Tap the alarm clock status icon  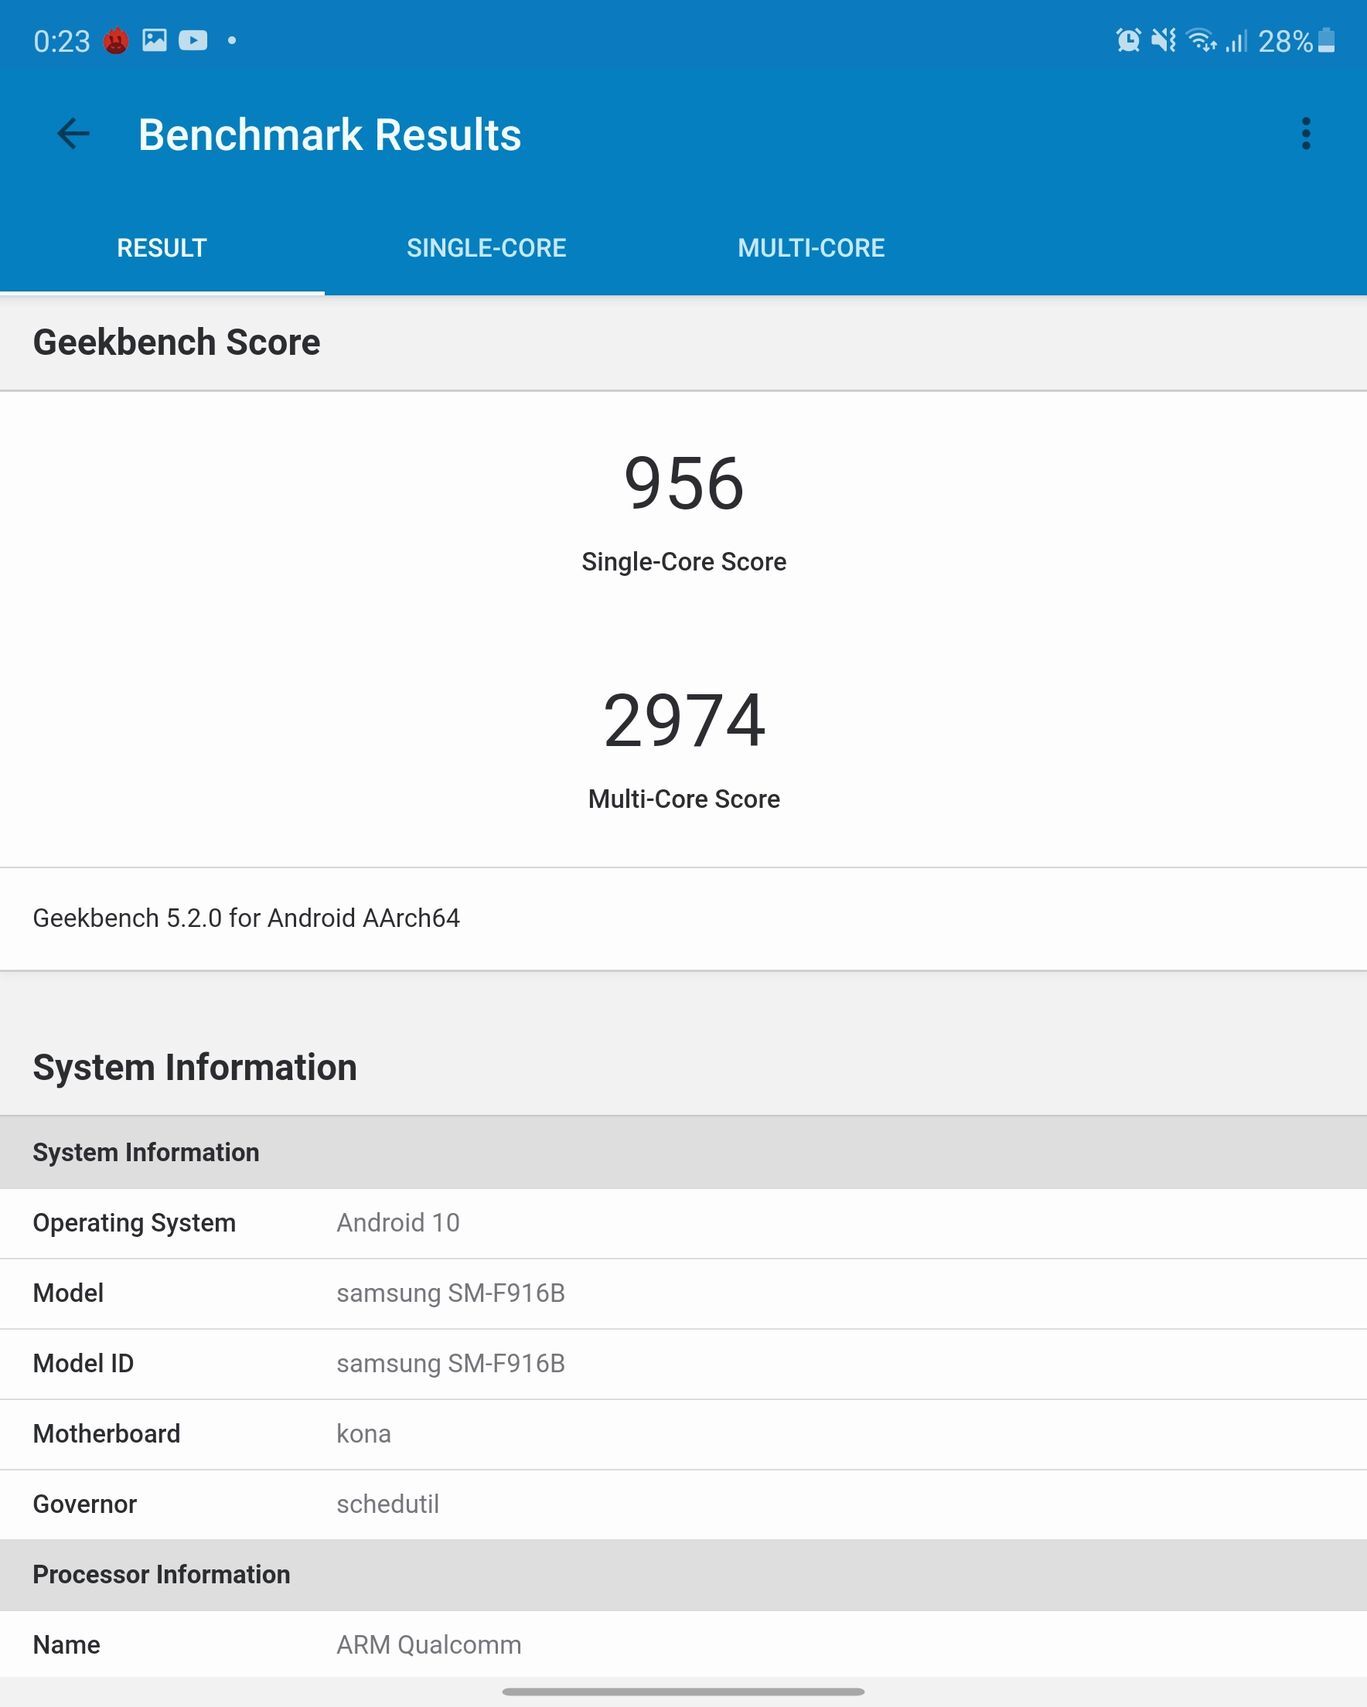tap(1128, 41)
